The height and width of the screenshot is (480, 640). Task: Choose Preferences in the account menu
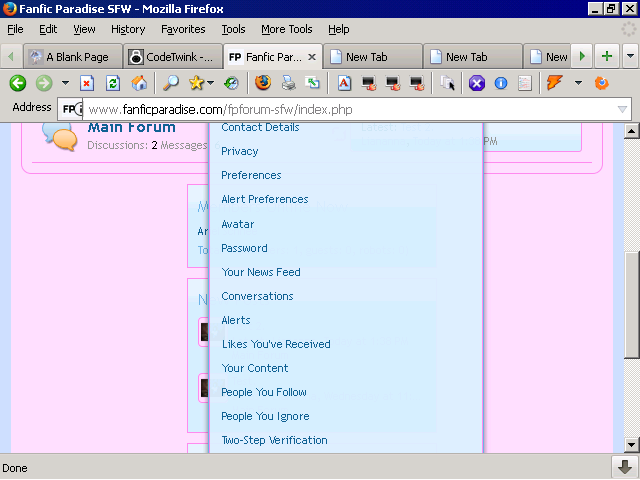251,175
